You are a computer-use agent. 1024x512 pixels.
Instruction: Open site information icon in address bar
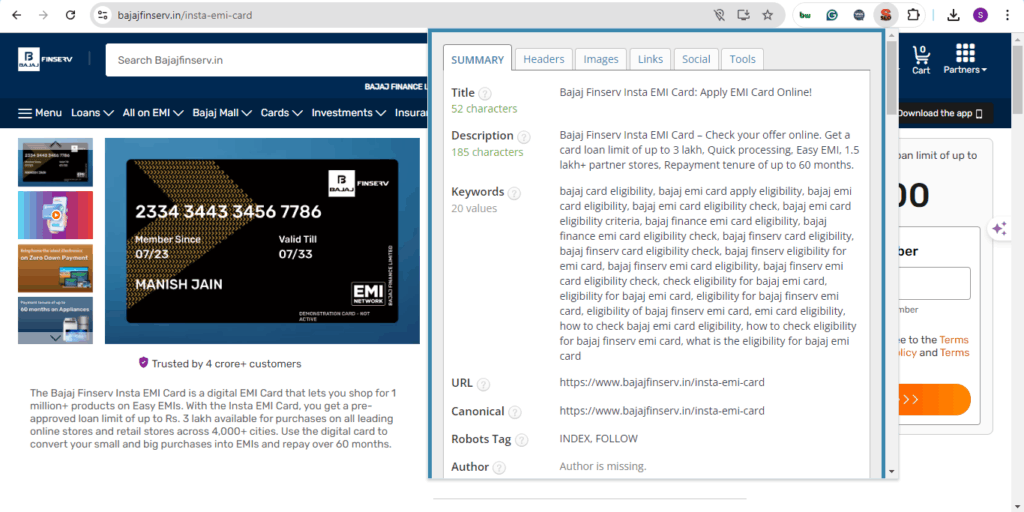click(x=102, y=15)
